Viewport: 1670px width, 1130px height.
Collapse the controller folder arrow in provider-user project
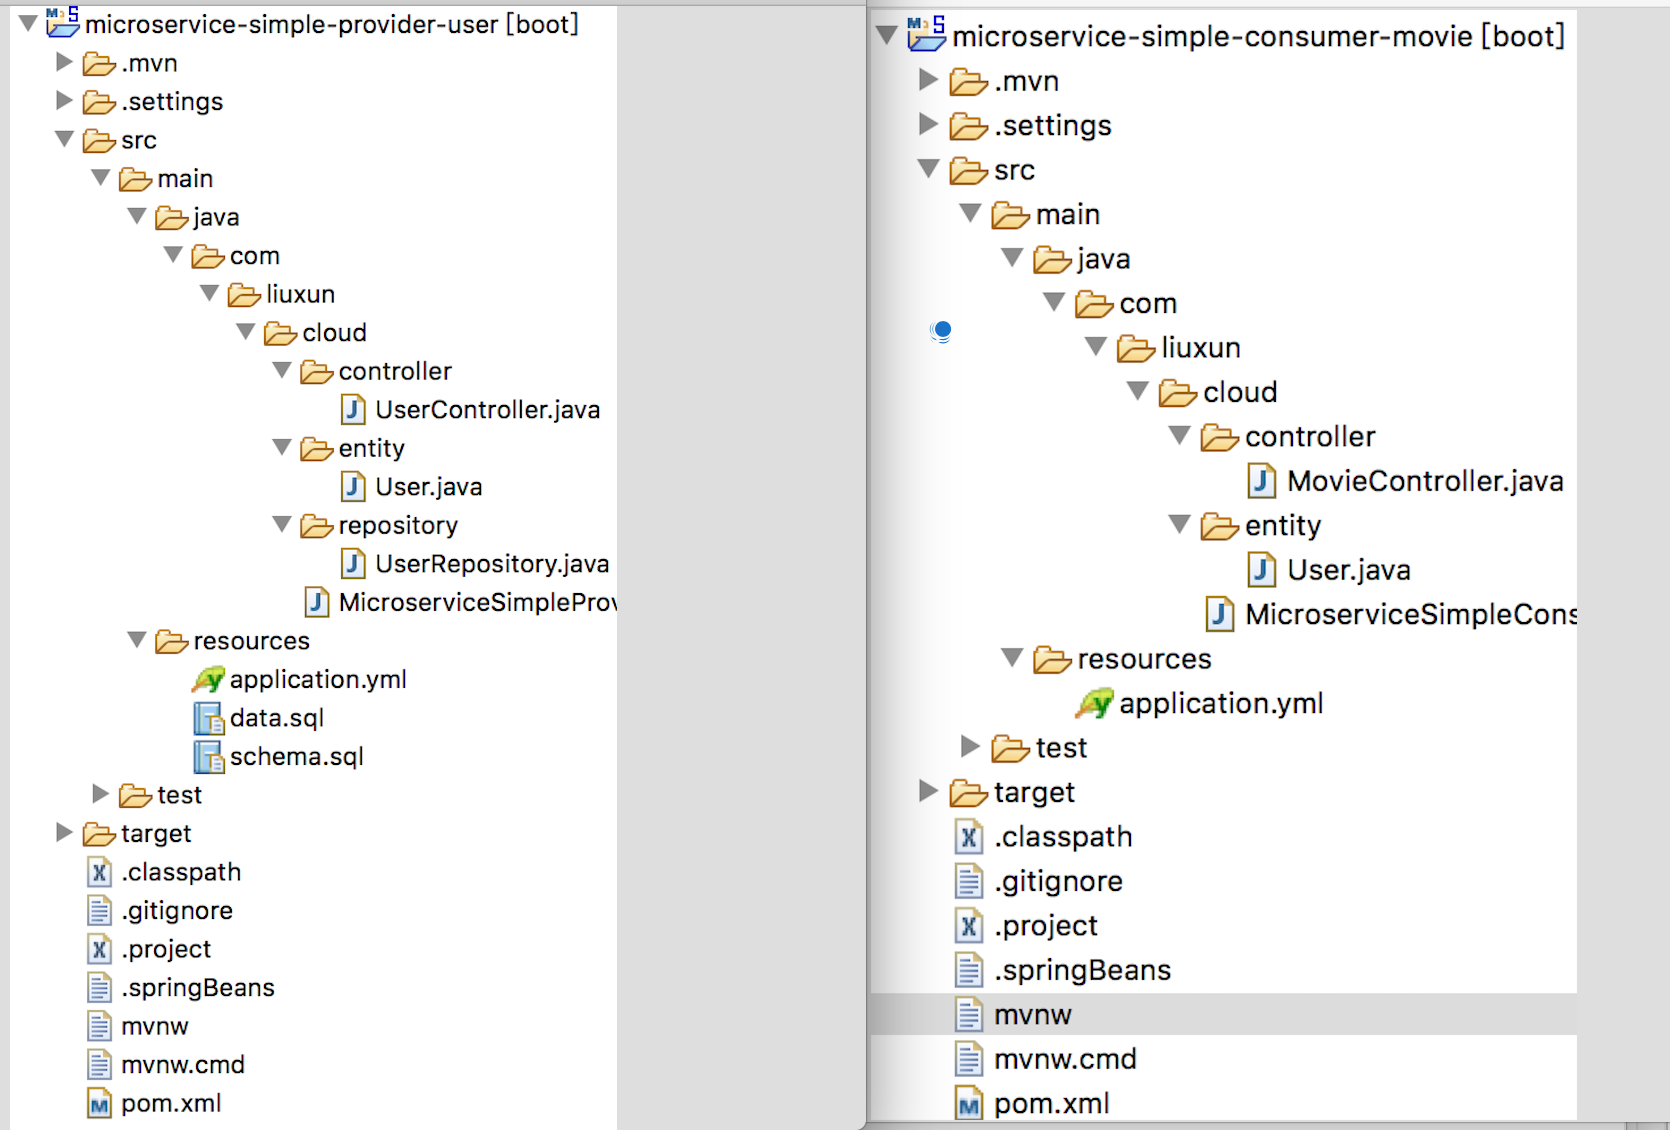click(283, 370)
